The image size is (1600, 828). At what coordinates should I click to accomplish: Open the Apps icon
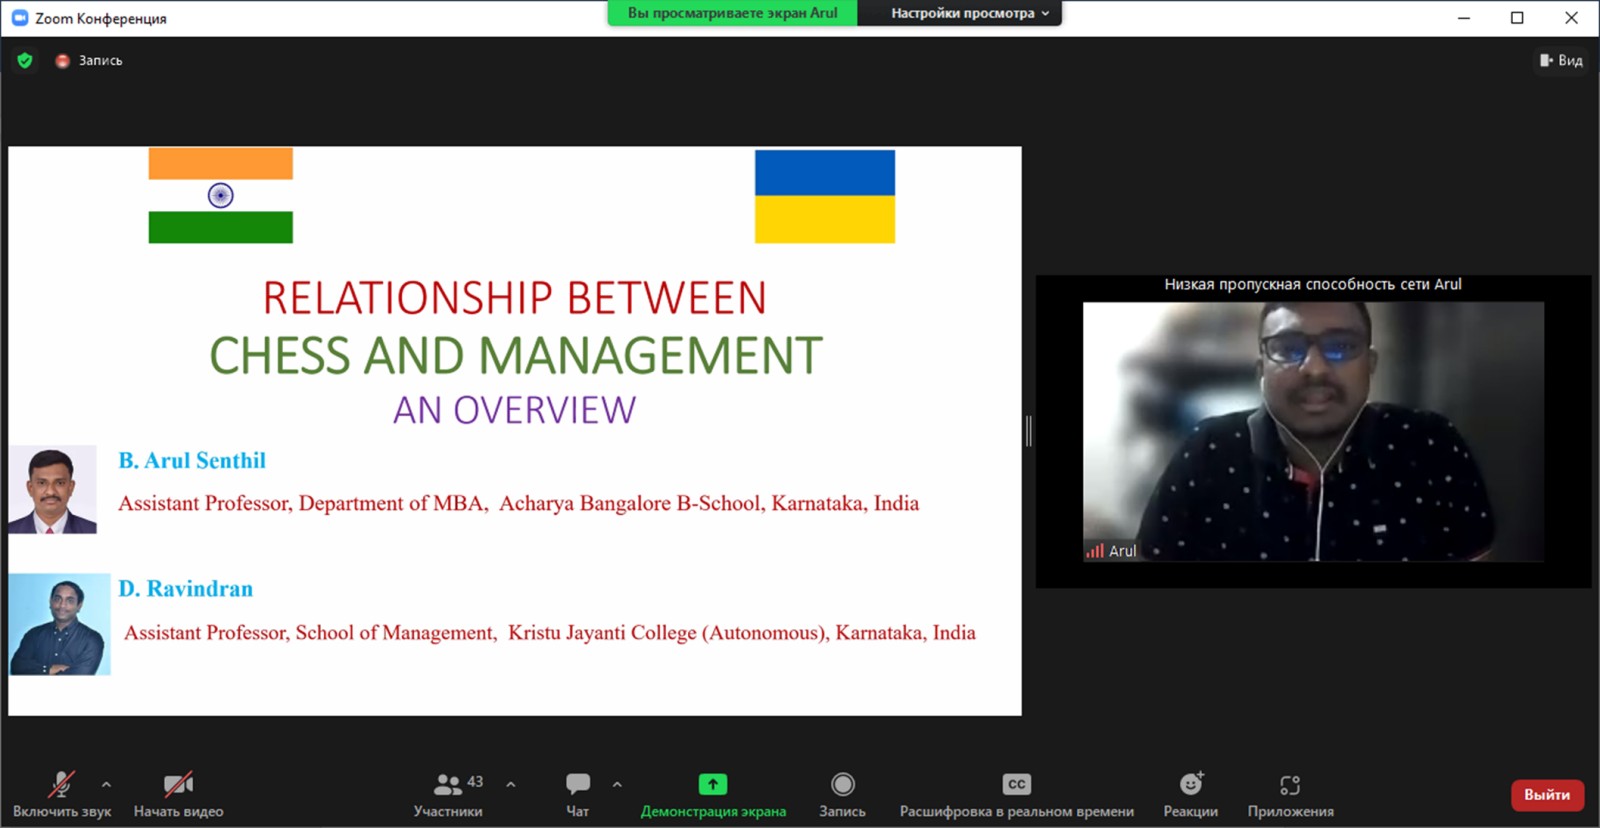pyautogui.click(x=1290, y=784)
